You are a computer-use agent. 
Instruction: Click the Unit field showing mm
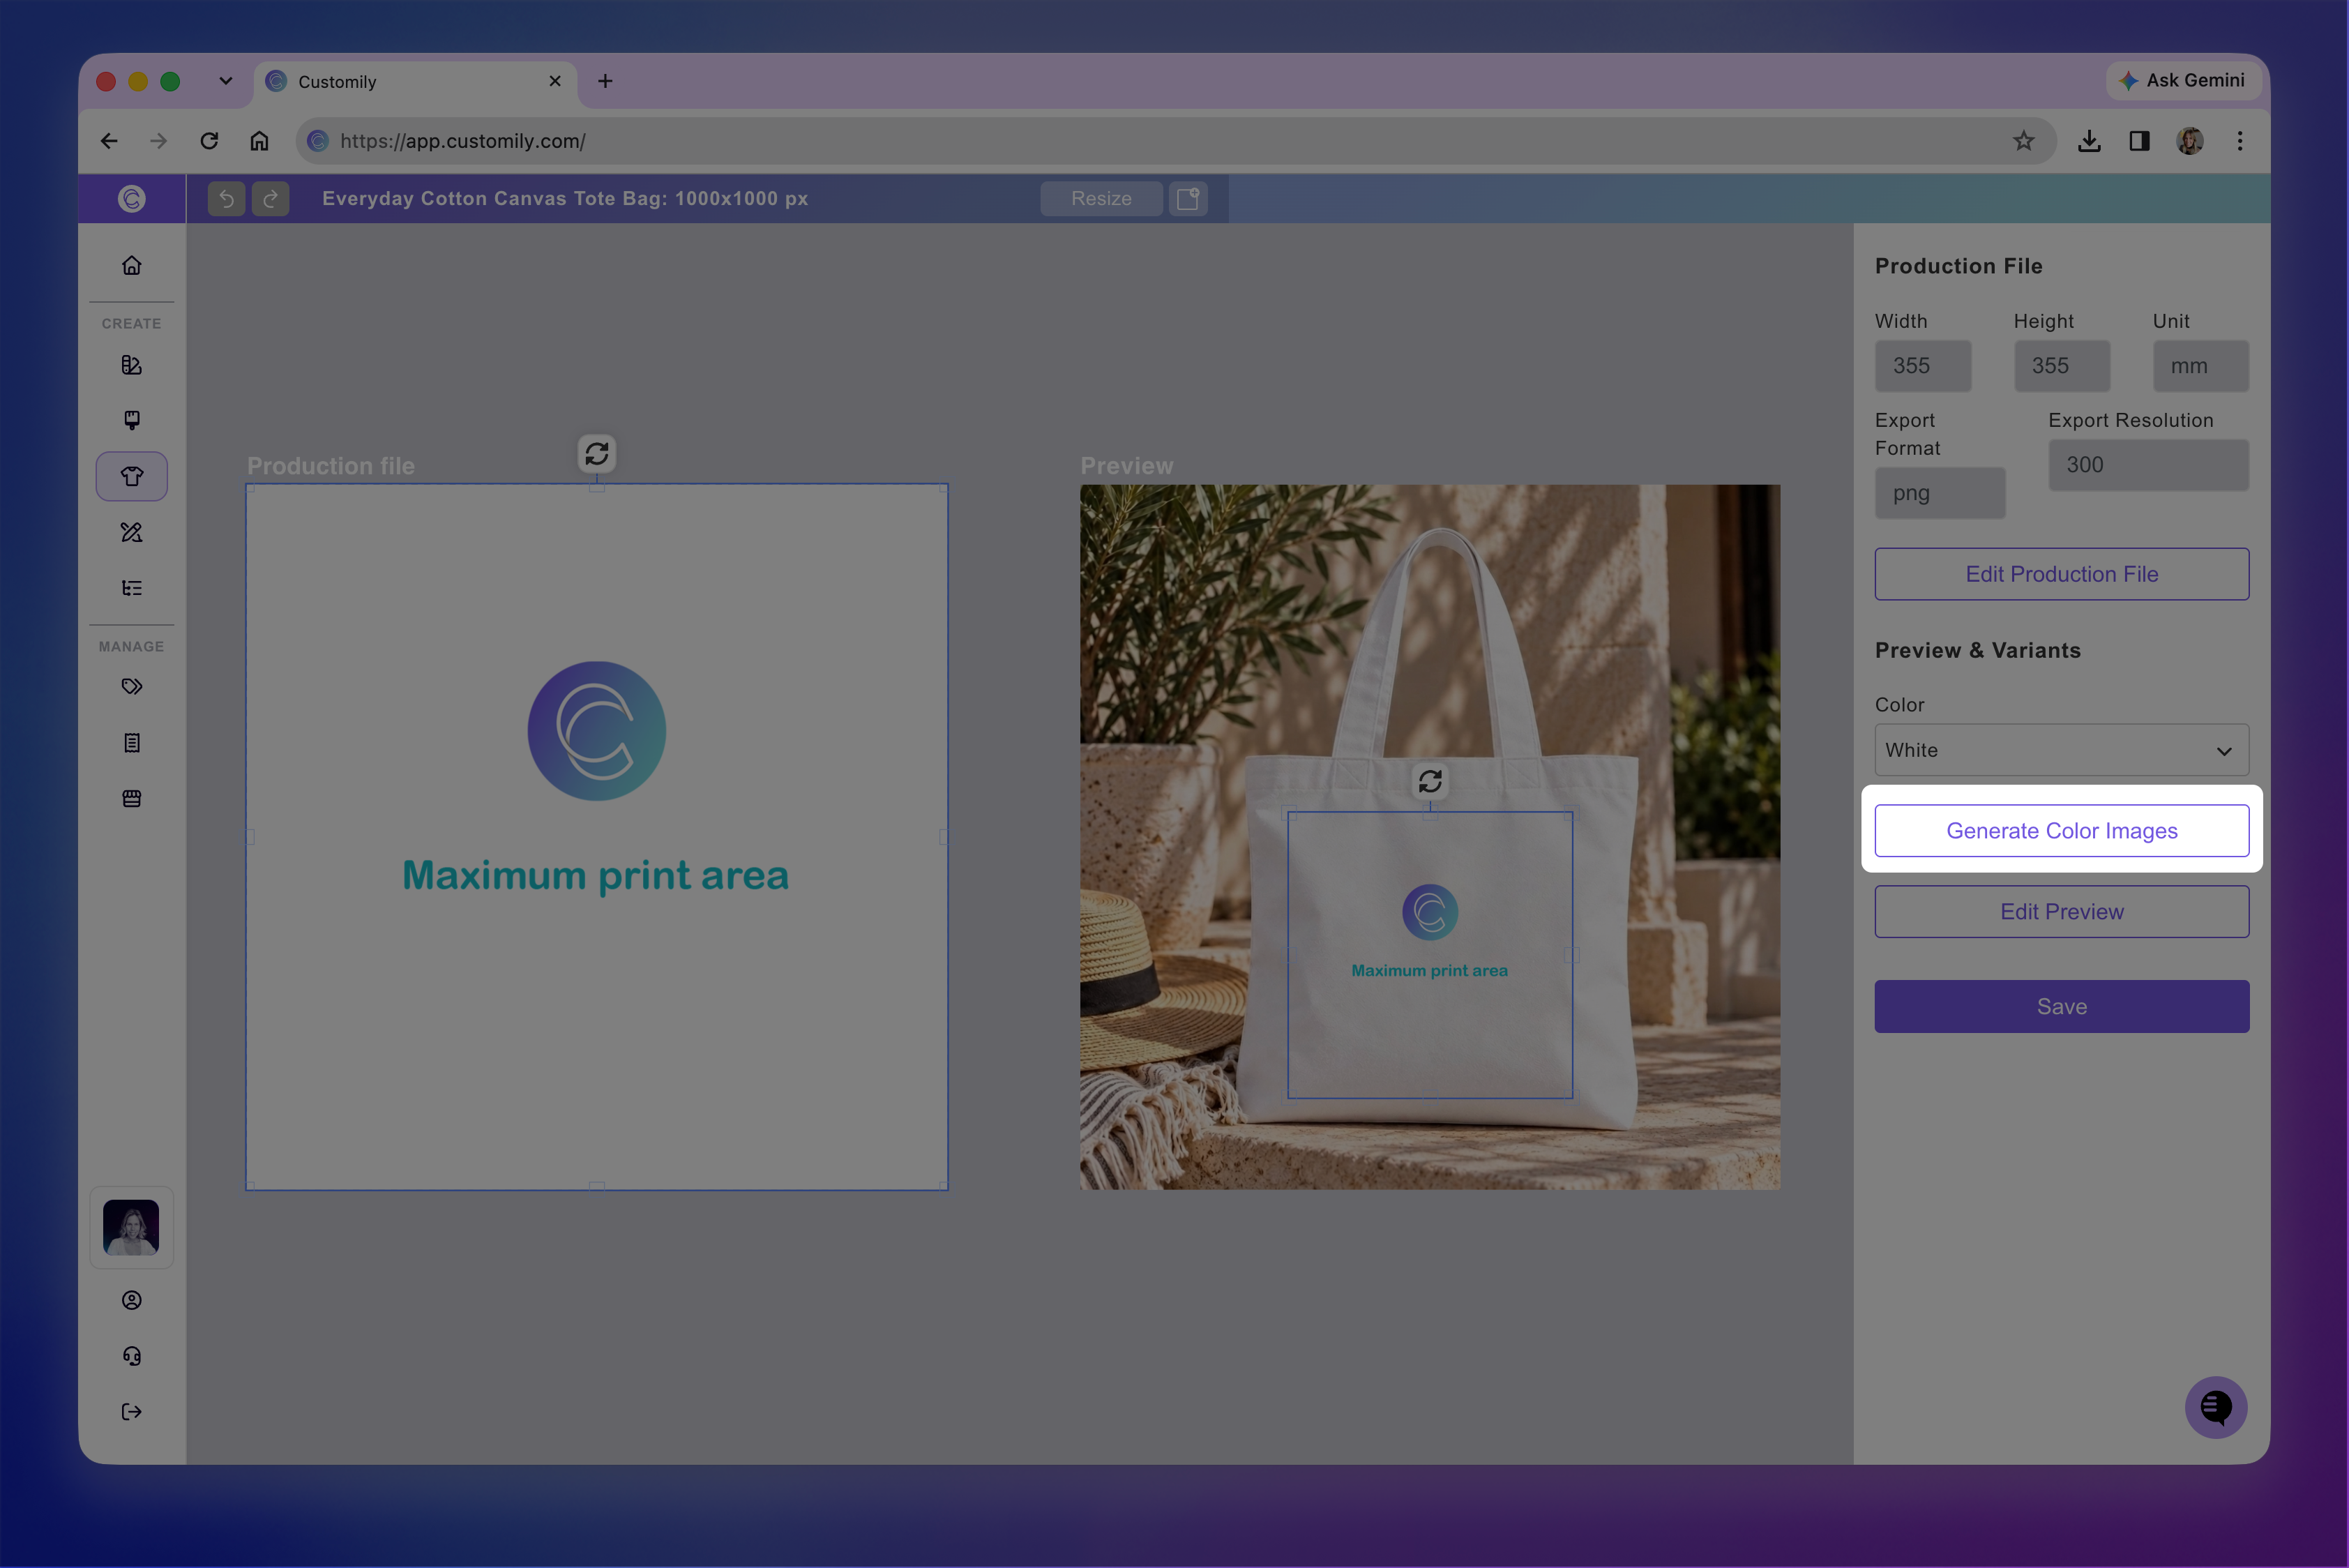(2201, 366)
